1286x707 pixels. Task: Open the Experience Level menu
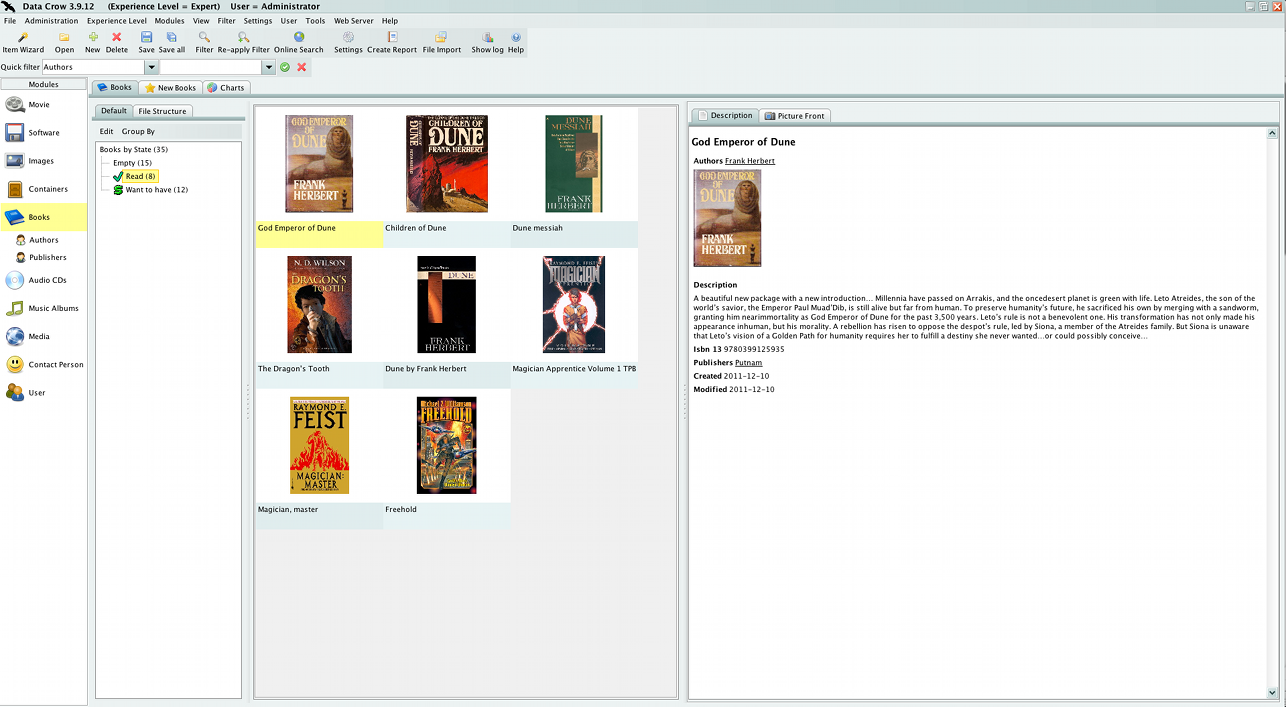point(116,21)
